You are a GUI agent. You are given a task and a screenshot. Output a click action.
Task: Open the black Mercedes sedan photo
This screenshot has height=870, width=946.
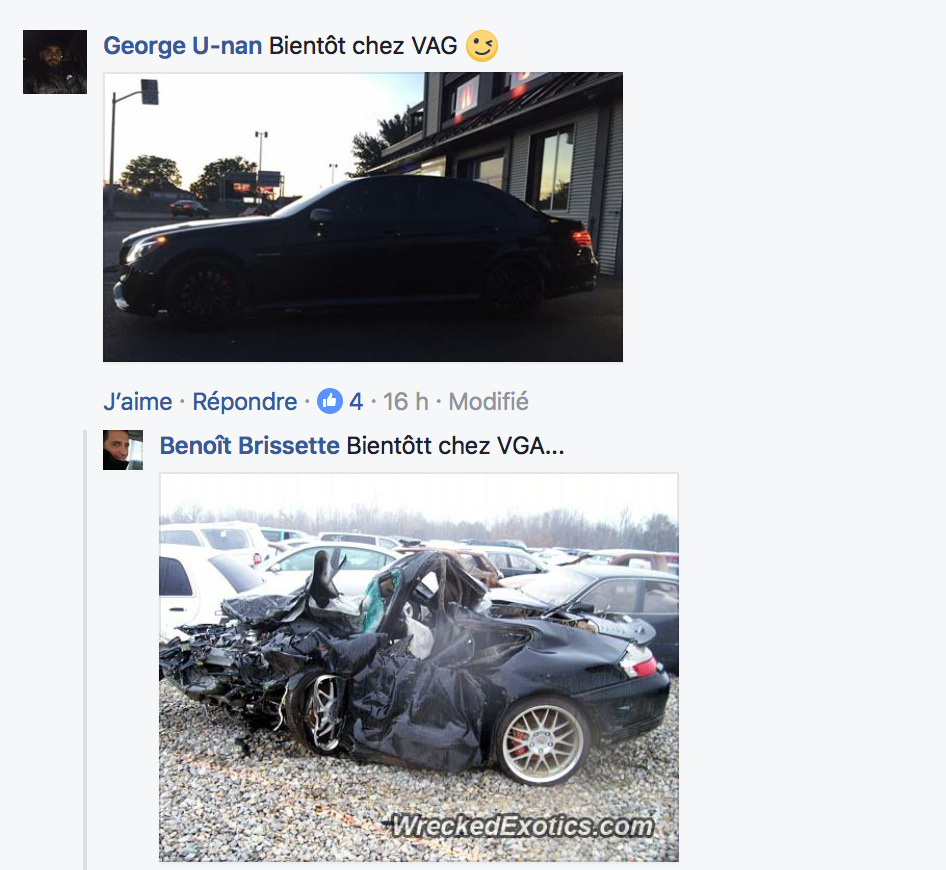pos(363,217)
